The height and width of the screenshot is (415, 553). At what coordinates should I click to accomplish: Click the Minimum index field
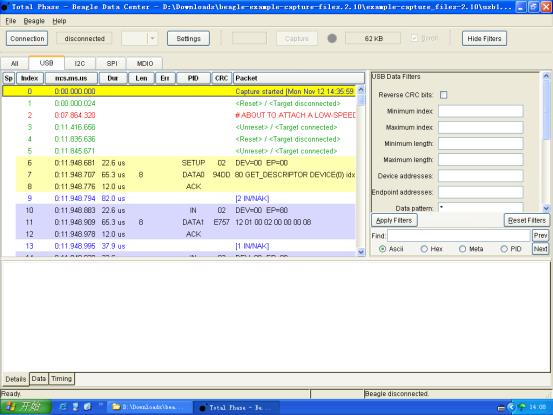point(480,111)
